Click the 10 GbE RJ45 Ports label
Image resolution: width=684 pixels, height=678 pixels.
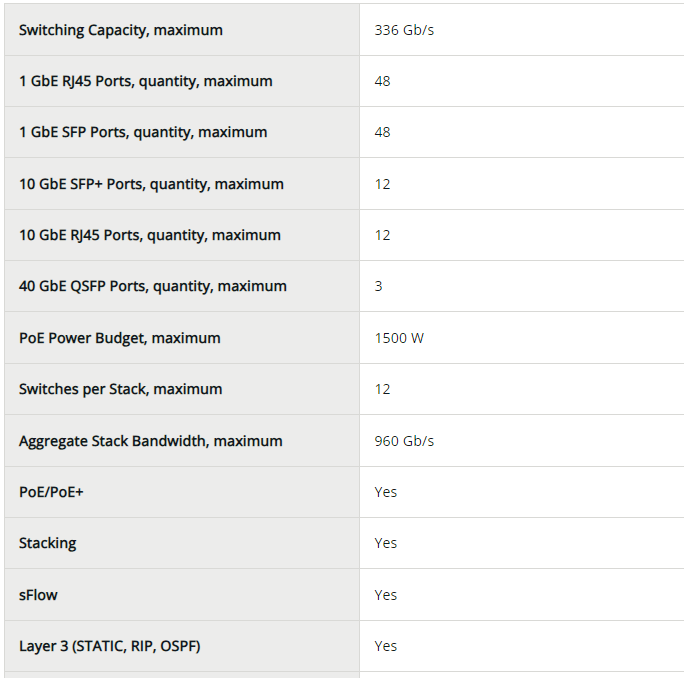pos(149,235)
